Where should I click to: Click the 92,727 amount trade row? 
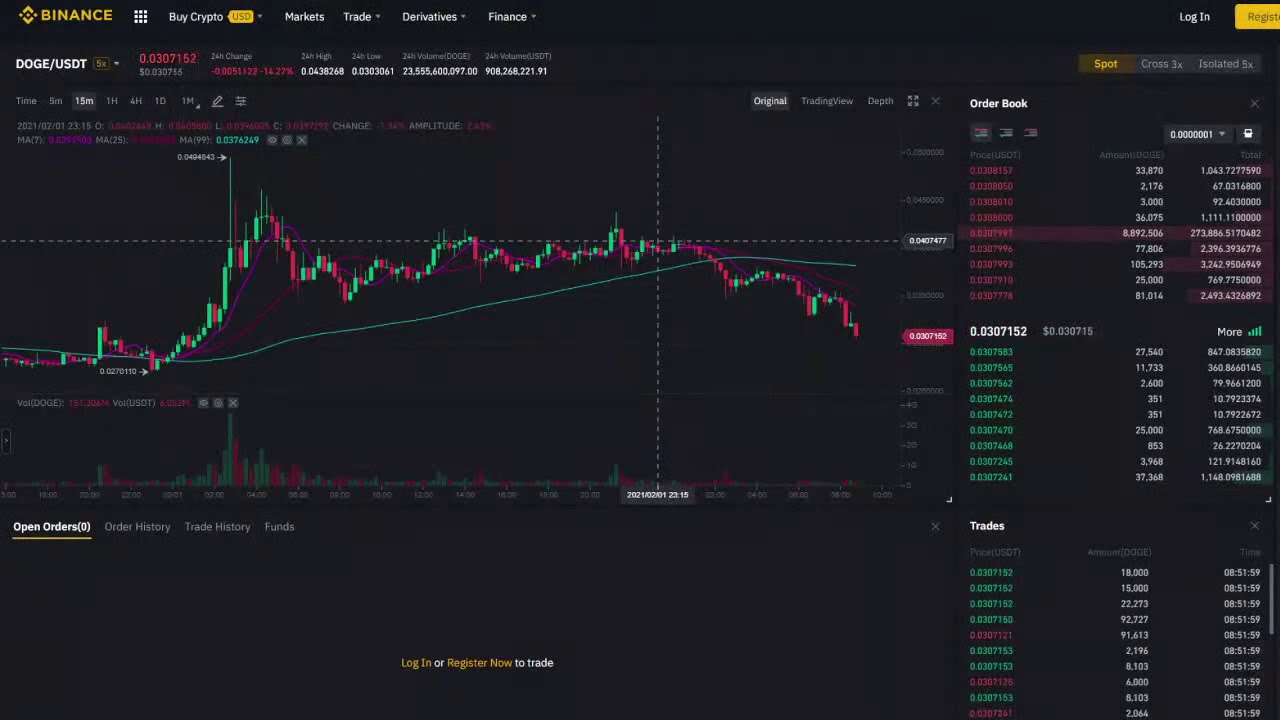click(x=1115, y=620)
